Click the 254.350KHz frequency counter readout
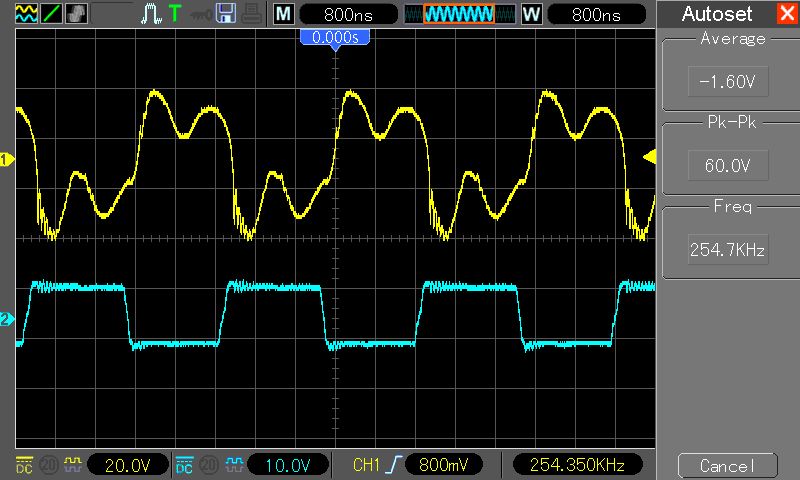This screenshot has width=800, height=480. tap(577, 465)
